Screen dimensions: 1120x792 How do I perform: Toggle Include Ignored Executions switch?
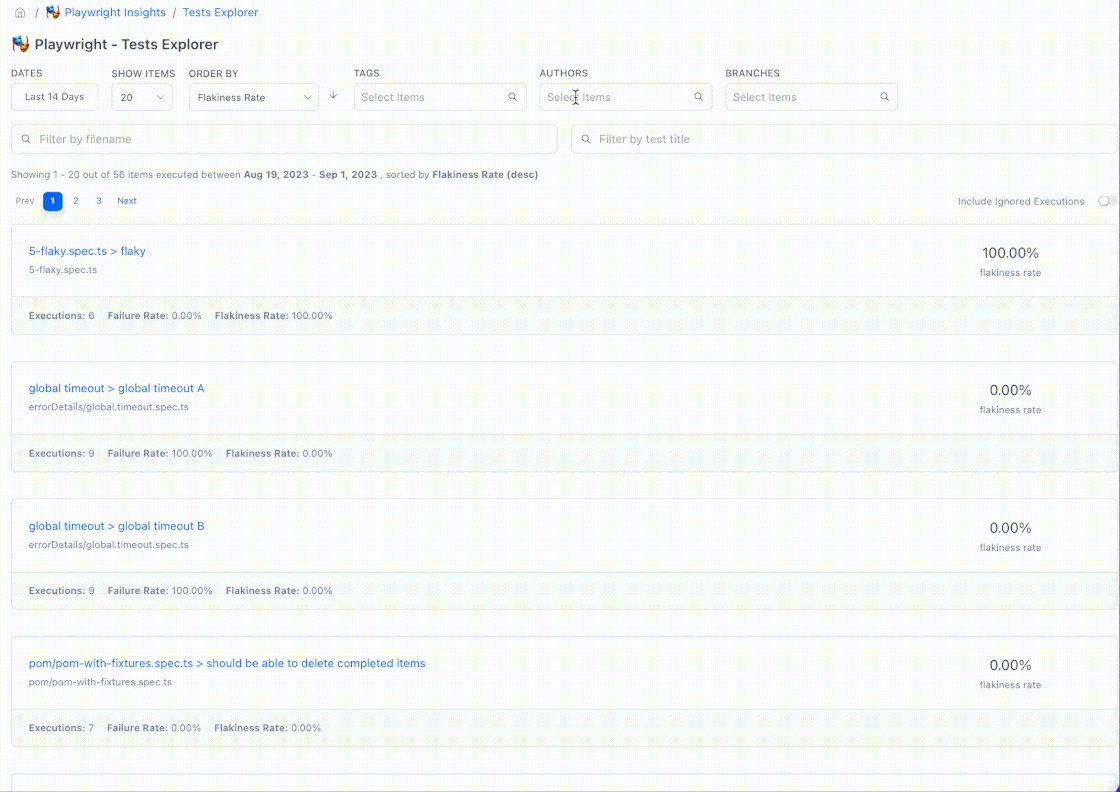(x=1107, y=201)
